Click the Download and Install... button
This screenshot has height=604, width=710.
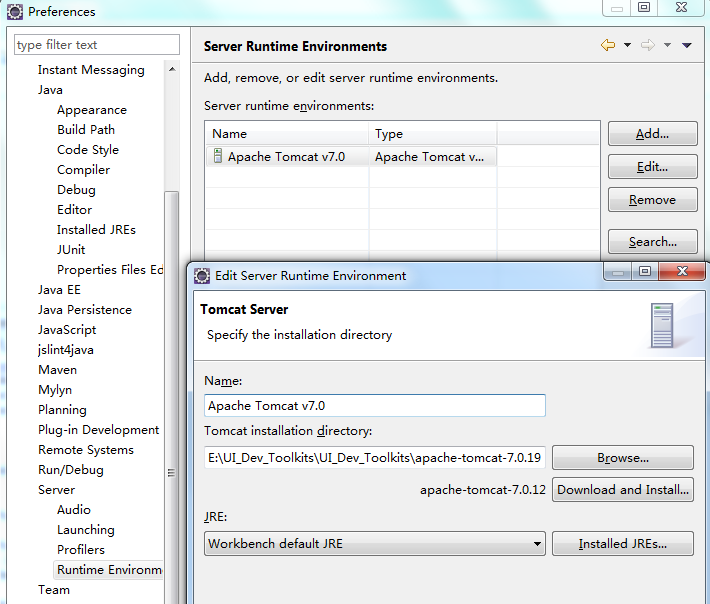coord(623,490)
